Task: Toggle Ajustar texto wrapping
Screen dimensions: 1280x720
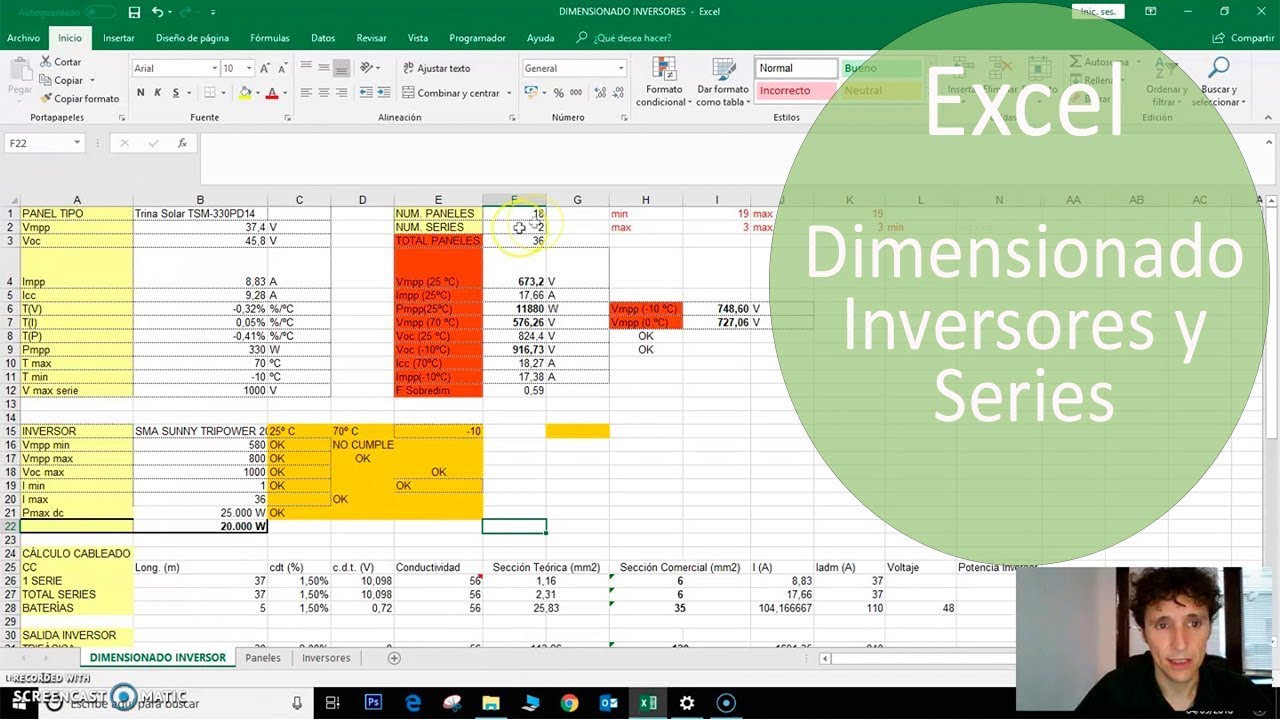Action: click(x=437, y=68)
